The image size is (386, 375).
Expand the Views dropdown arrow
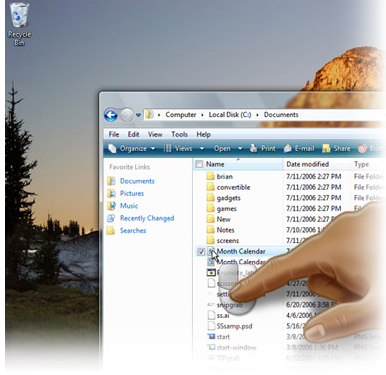[x=202, y=149]
